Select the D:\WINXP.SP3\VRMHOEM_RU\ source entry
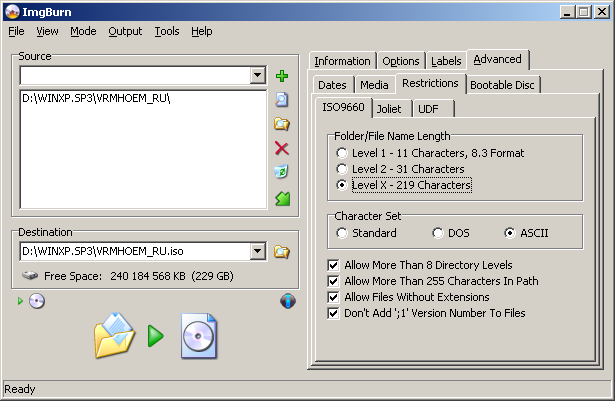The width and height of the screenshot is (615, 401). 96,98
